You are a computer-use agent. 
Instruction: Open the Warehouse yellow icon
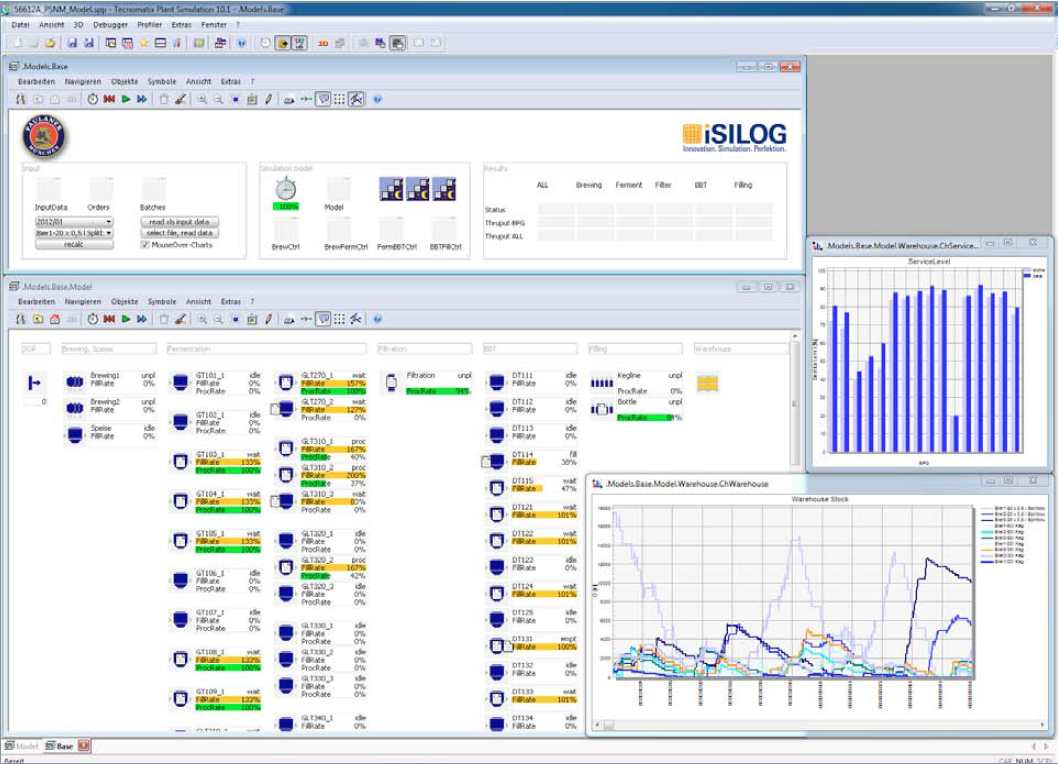707,383
